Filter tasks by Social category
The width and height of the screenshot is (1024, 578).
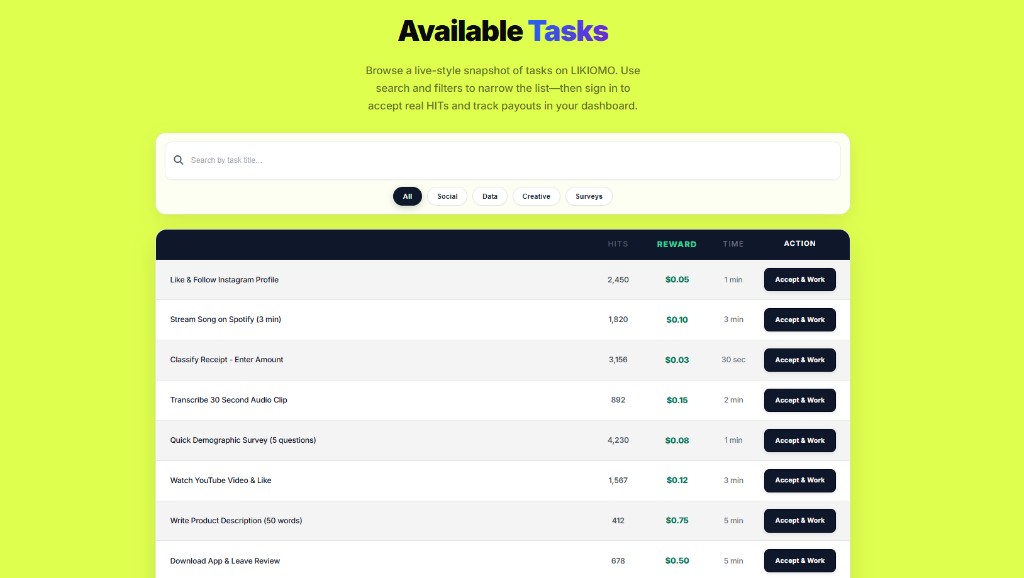click(x=447, y=197)
